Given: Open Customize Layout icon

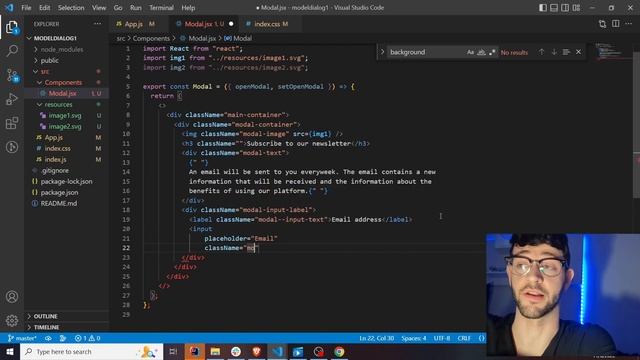Looking at the screenshot, I should pos(576,8).
